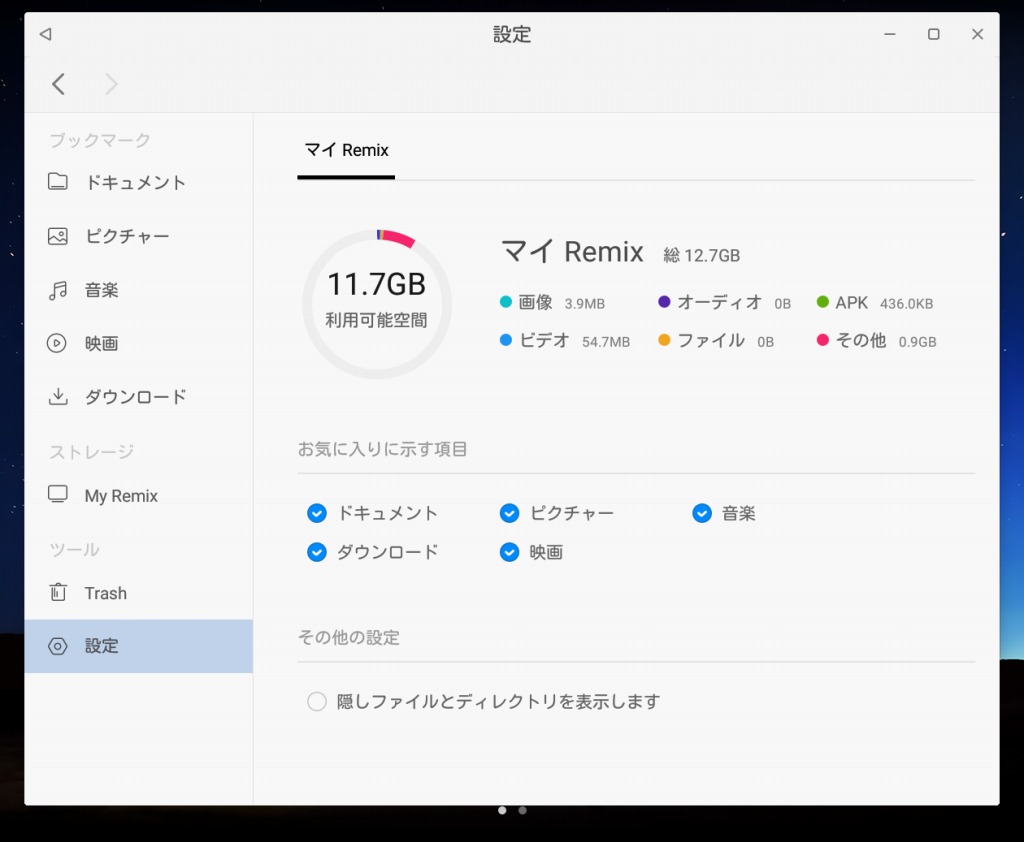Viewport: 1024px width, 842px height.
Task: Uncheck the ピクチャー favorites checkbox
Action: [x=509, y=513]
